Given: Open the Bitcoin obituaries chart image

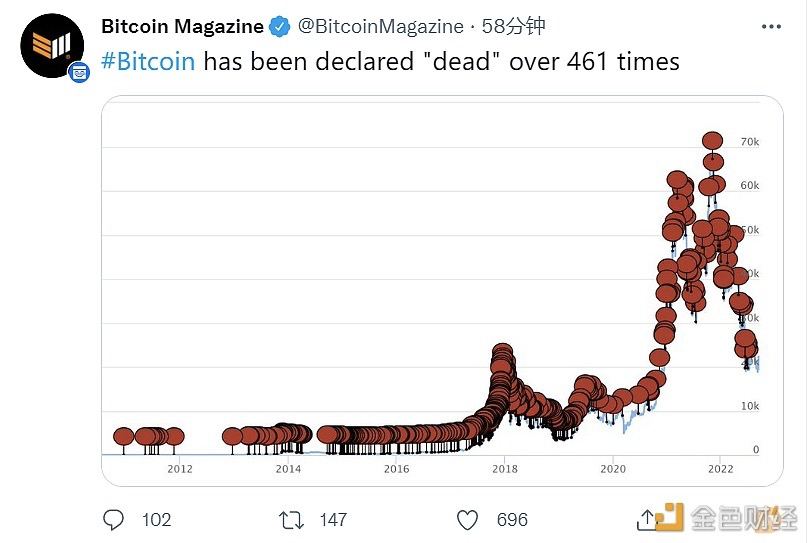Looking at the screenshot, I should click(440, 290).
